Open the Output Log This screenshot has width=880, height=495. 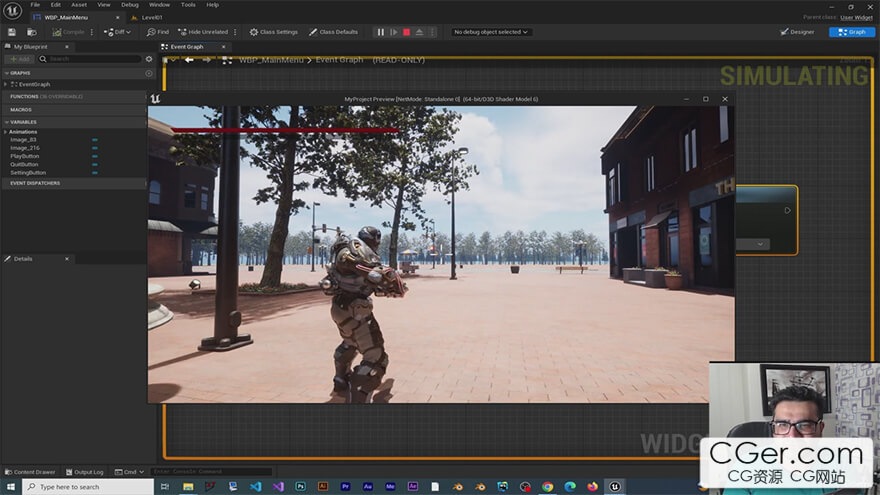pyautogui.click(x=84, y=472)
